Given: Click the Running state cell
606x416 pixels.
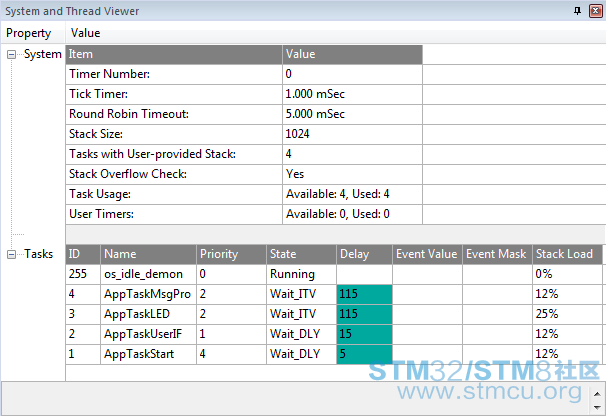Looking at the screenshot, I should [301, 274].
